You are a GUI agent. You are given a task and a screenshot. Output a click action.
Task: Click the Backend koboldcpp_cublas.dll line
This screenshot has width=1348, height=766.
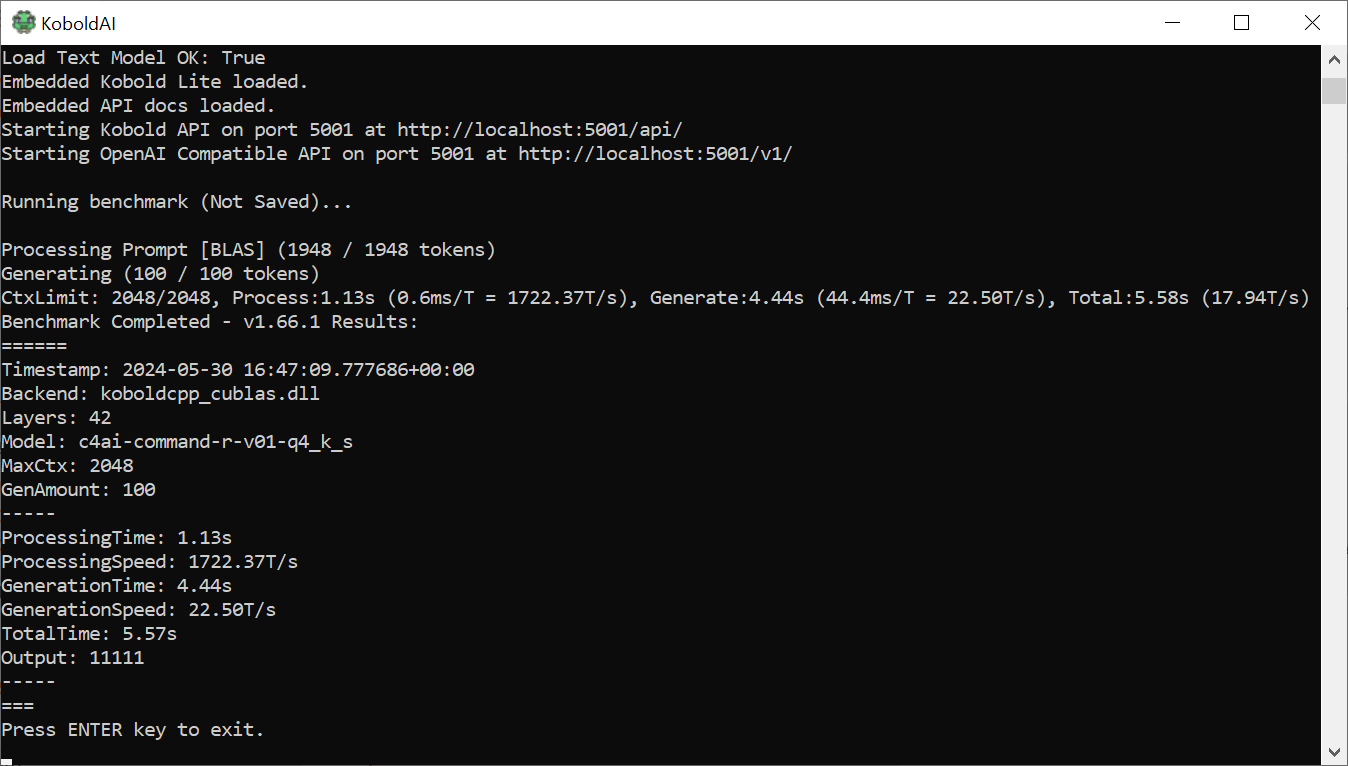coord(161,394)
